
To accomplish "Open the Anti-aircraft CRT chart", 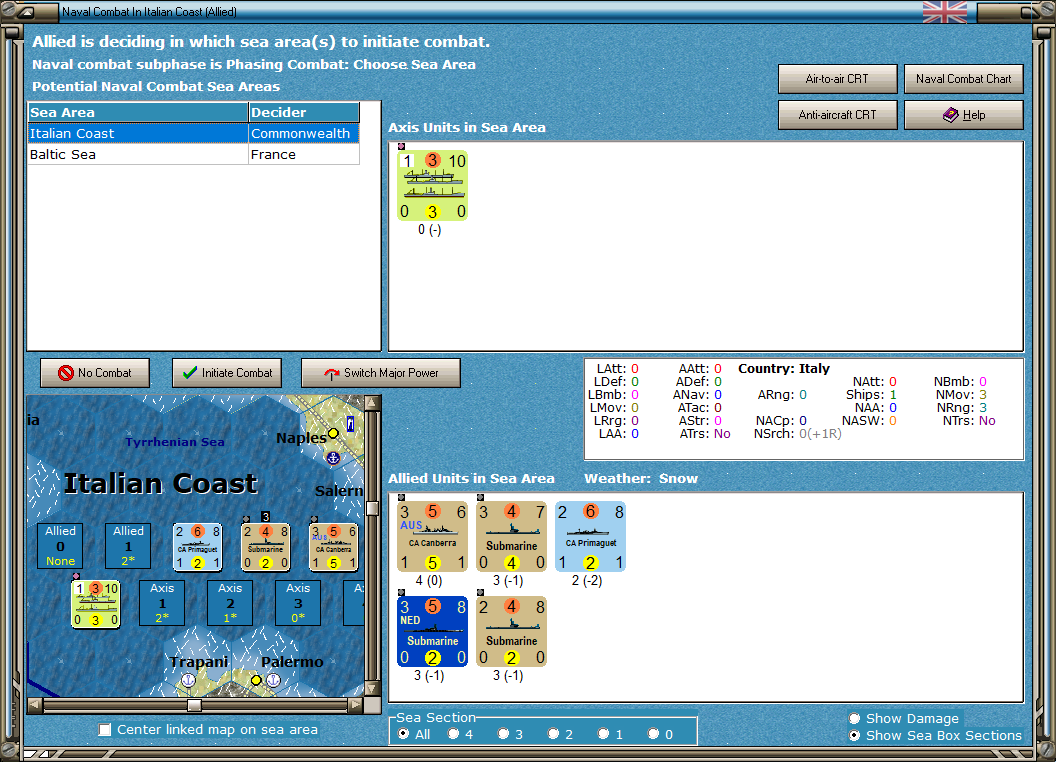I will tap(837, 115).
